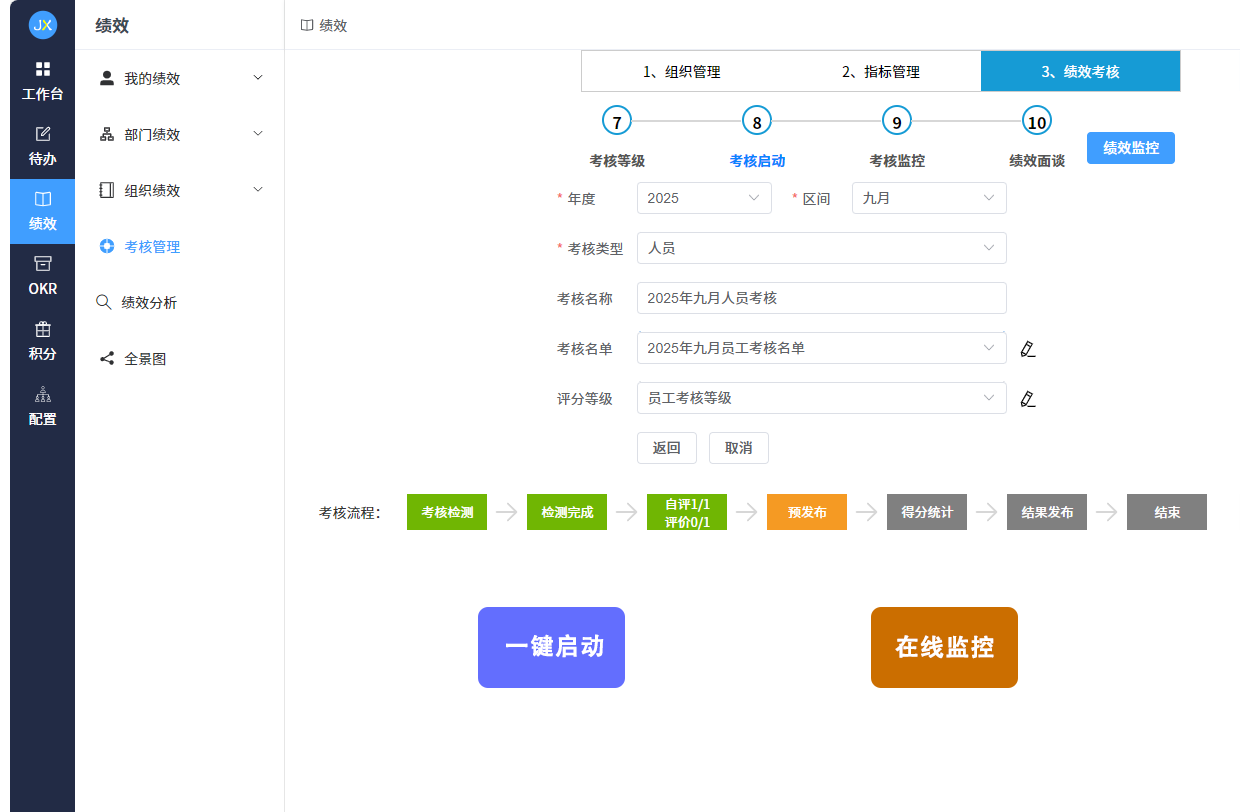Expand the 我的绩效 section chevron
The height and width of the screenshot is (812, 1240).
[258, 77]
